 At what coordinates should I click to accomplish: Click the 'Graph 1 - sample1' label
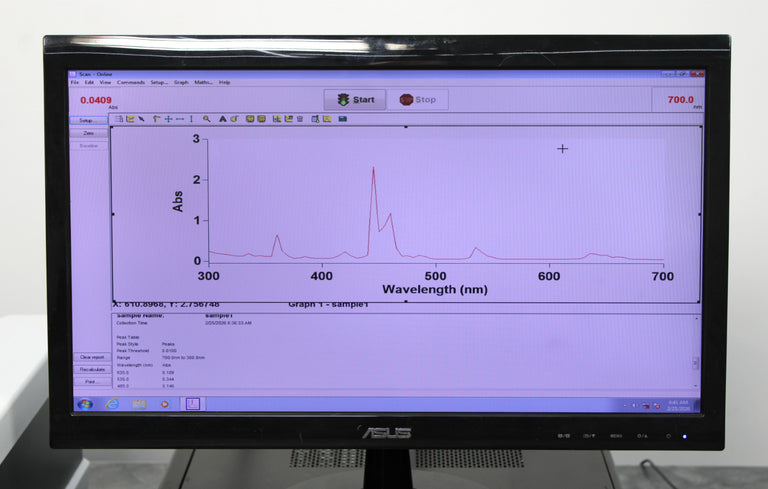pos(328,305)
